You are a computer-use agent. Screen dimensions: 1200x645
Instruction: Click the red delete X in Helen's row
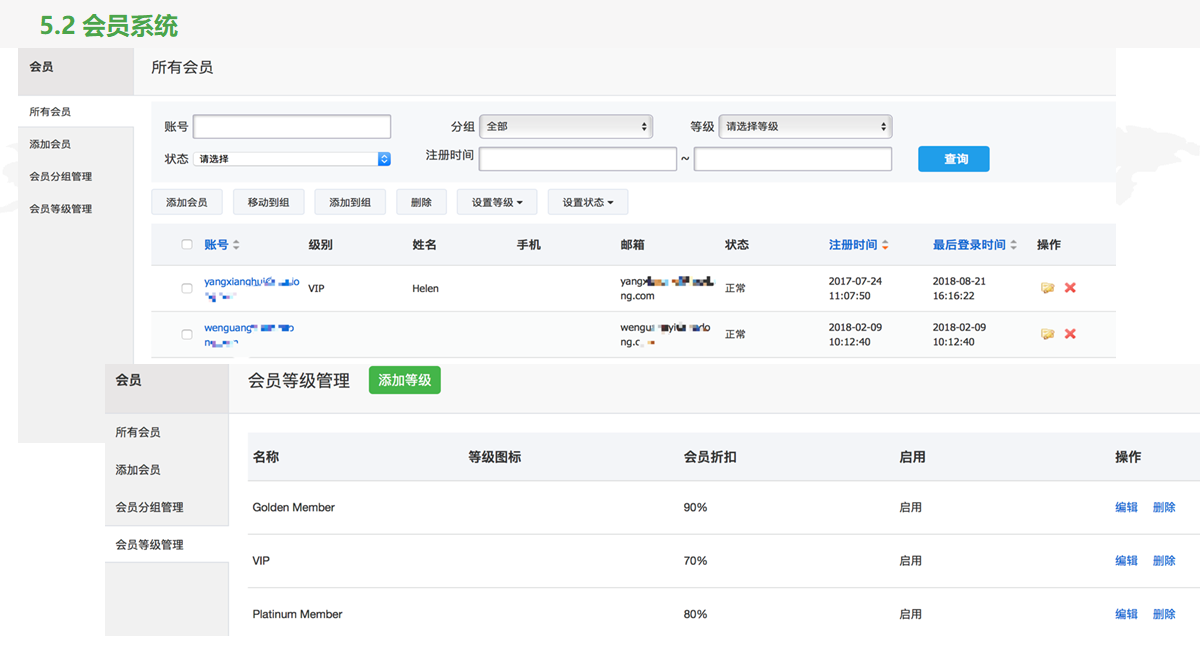coord(1070,288)
